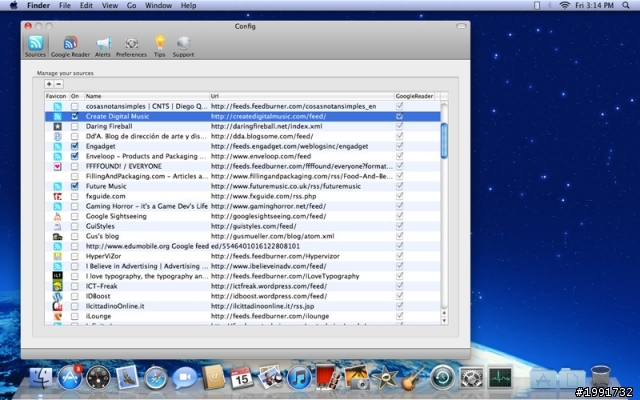Image resolution: width=640 pixels, height=400 pixels.
Task: Open the Edit menu
Action: click(86, 5)
